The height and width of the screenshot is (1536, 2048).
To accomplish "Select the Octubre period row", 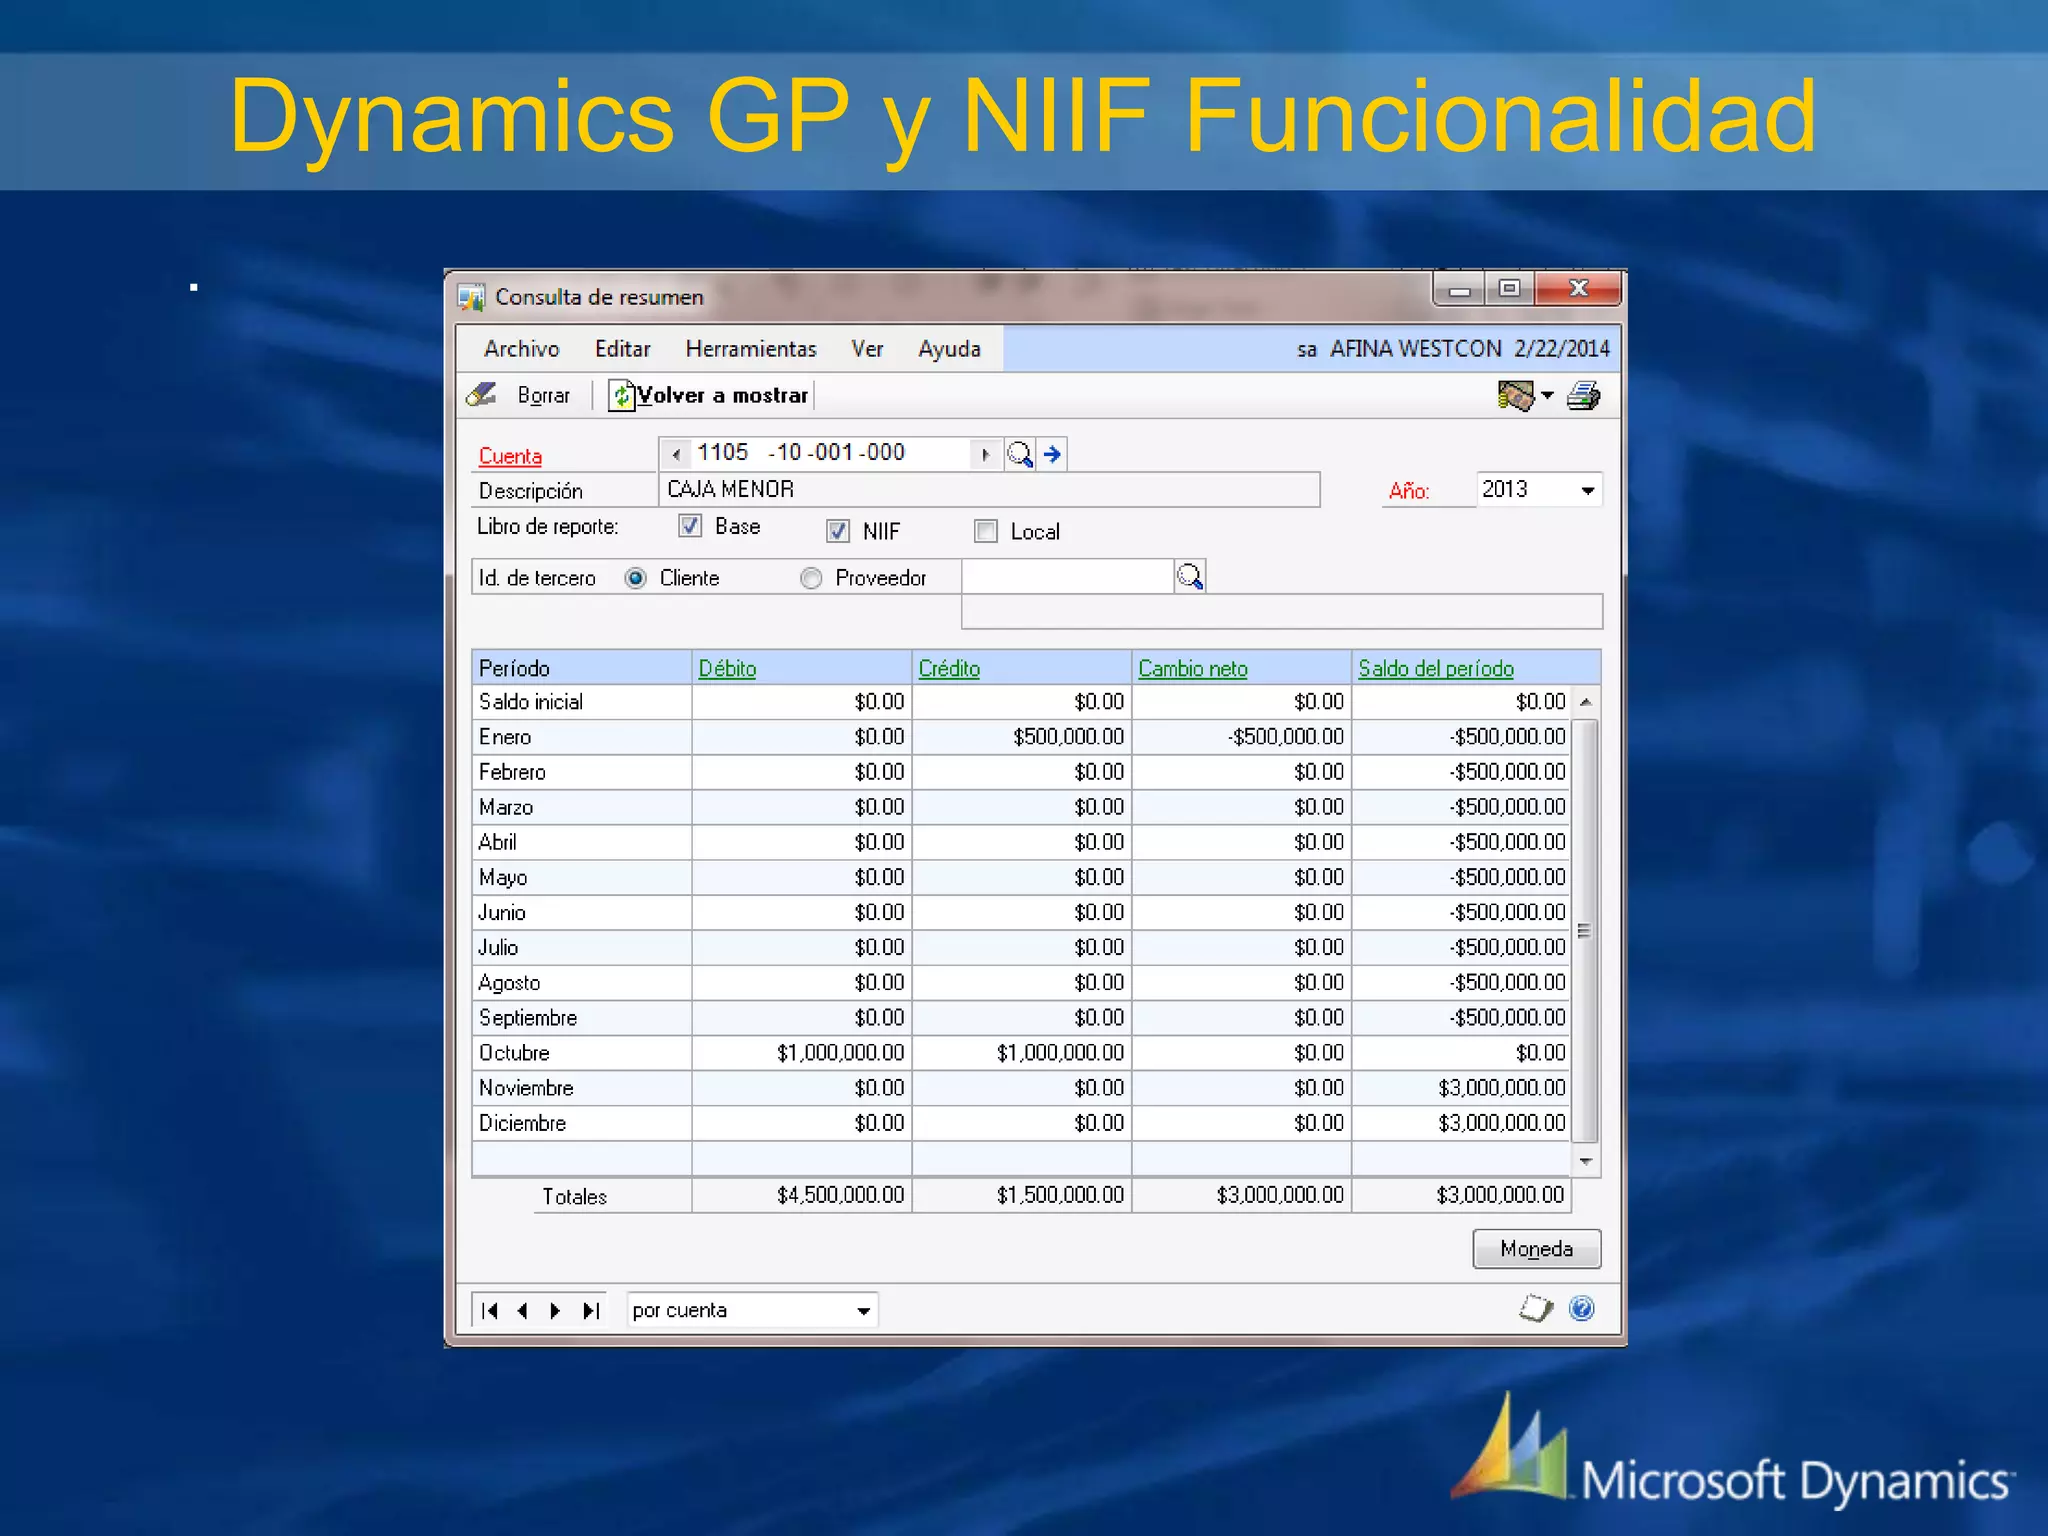I will (1021, 1053).
